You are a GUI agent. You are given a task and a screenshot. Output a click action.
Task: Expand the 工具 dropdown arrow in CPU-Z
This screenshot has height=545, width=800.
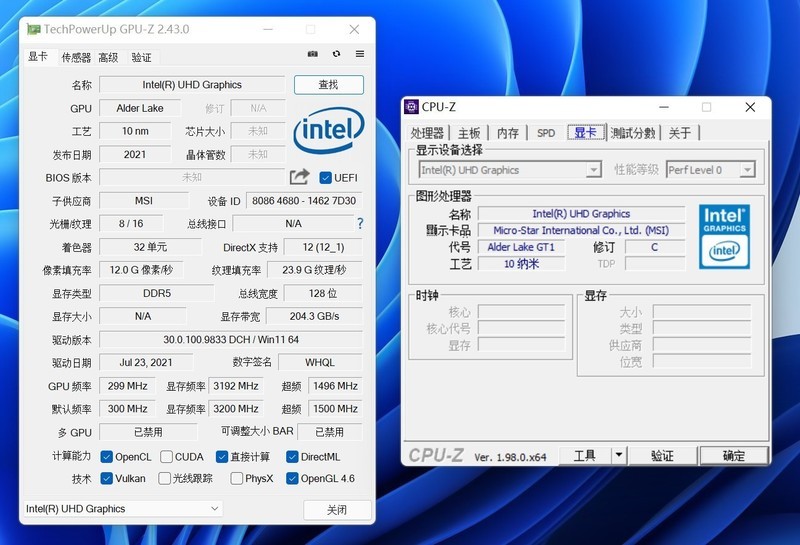pos(619,455)
